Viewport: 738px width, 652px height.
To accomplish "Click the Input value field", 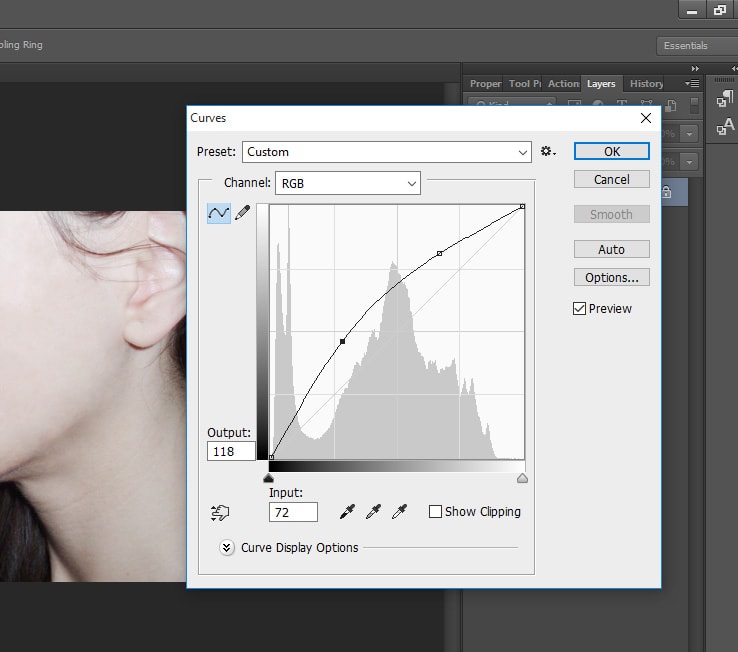I will coord(293,512).
